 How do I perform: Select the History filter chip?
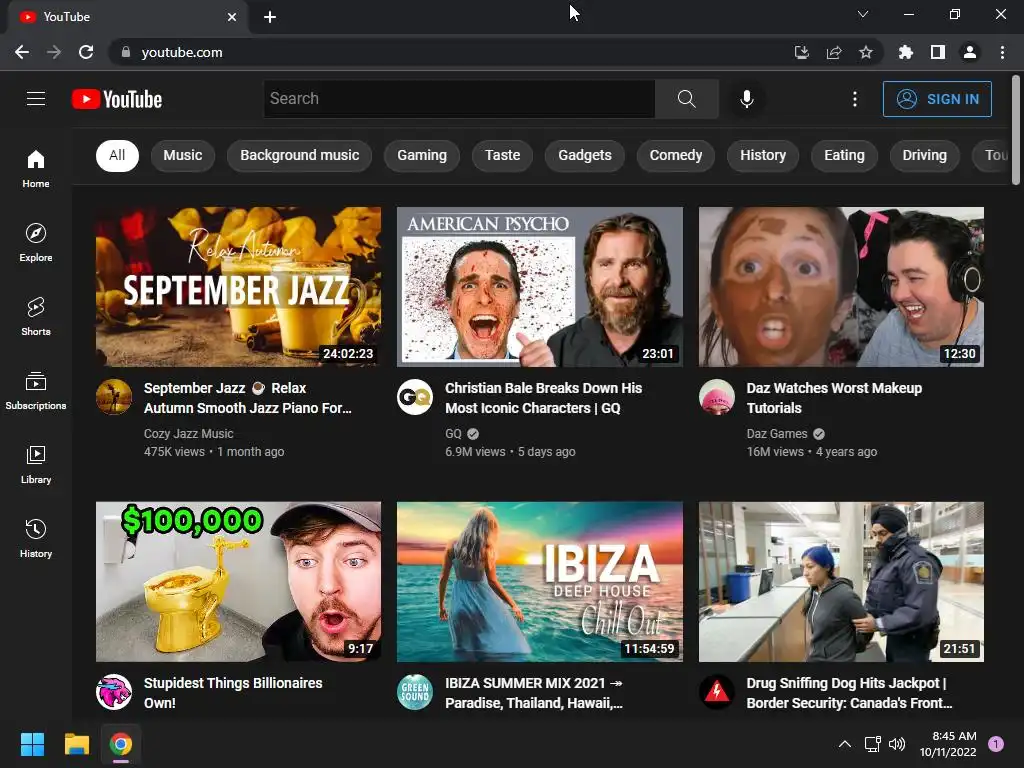pos(763,155)
